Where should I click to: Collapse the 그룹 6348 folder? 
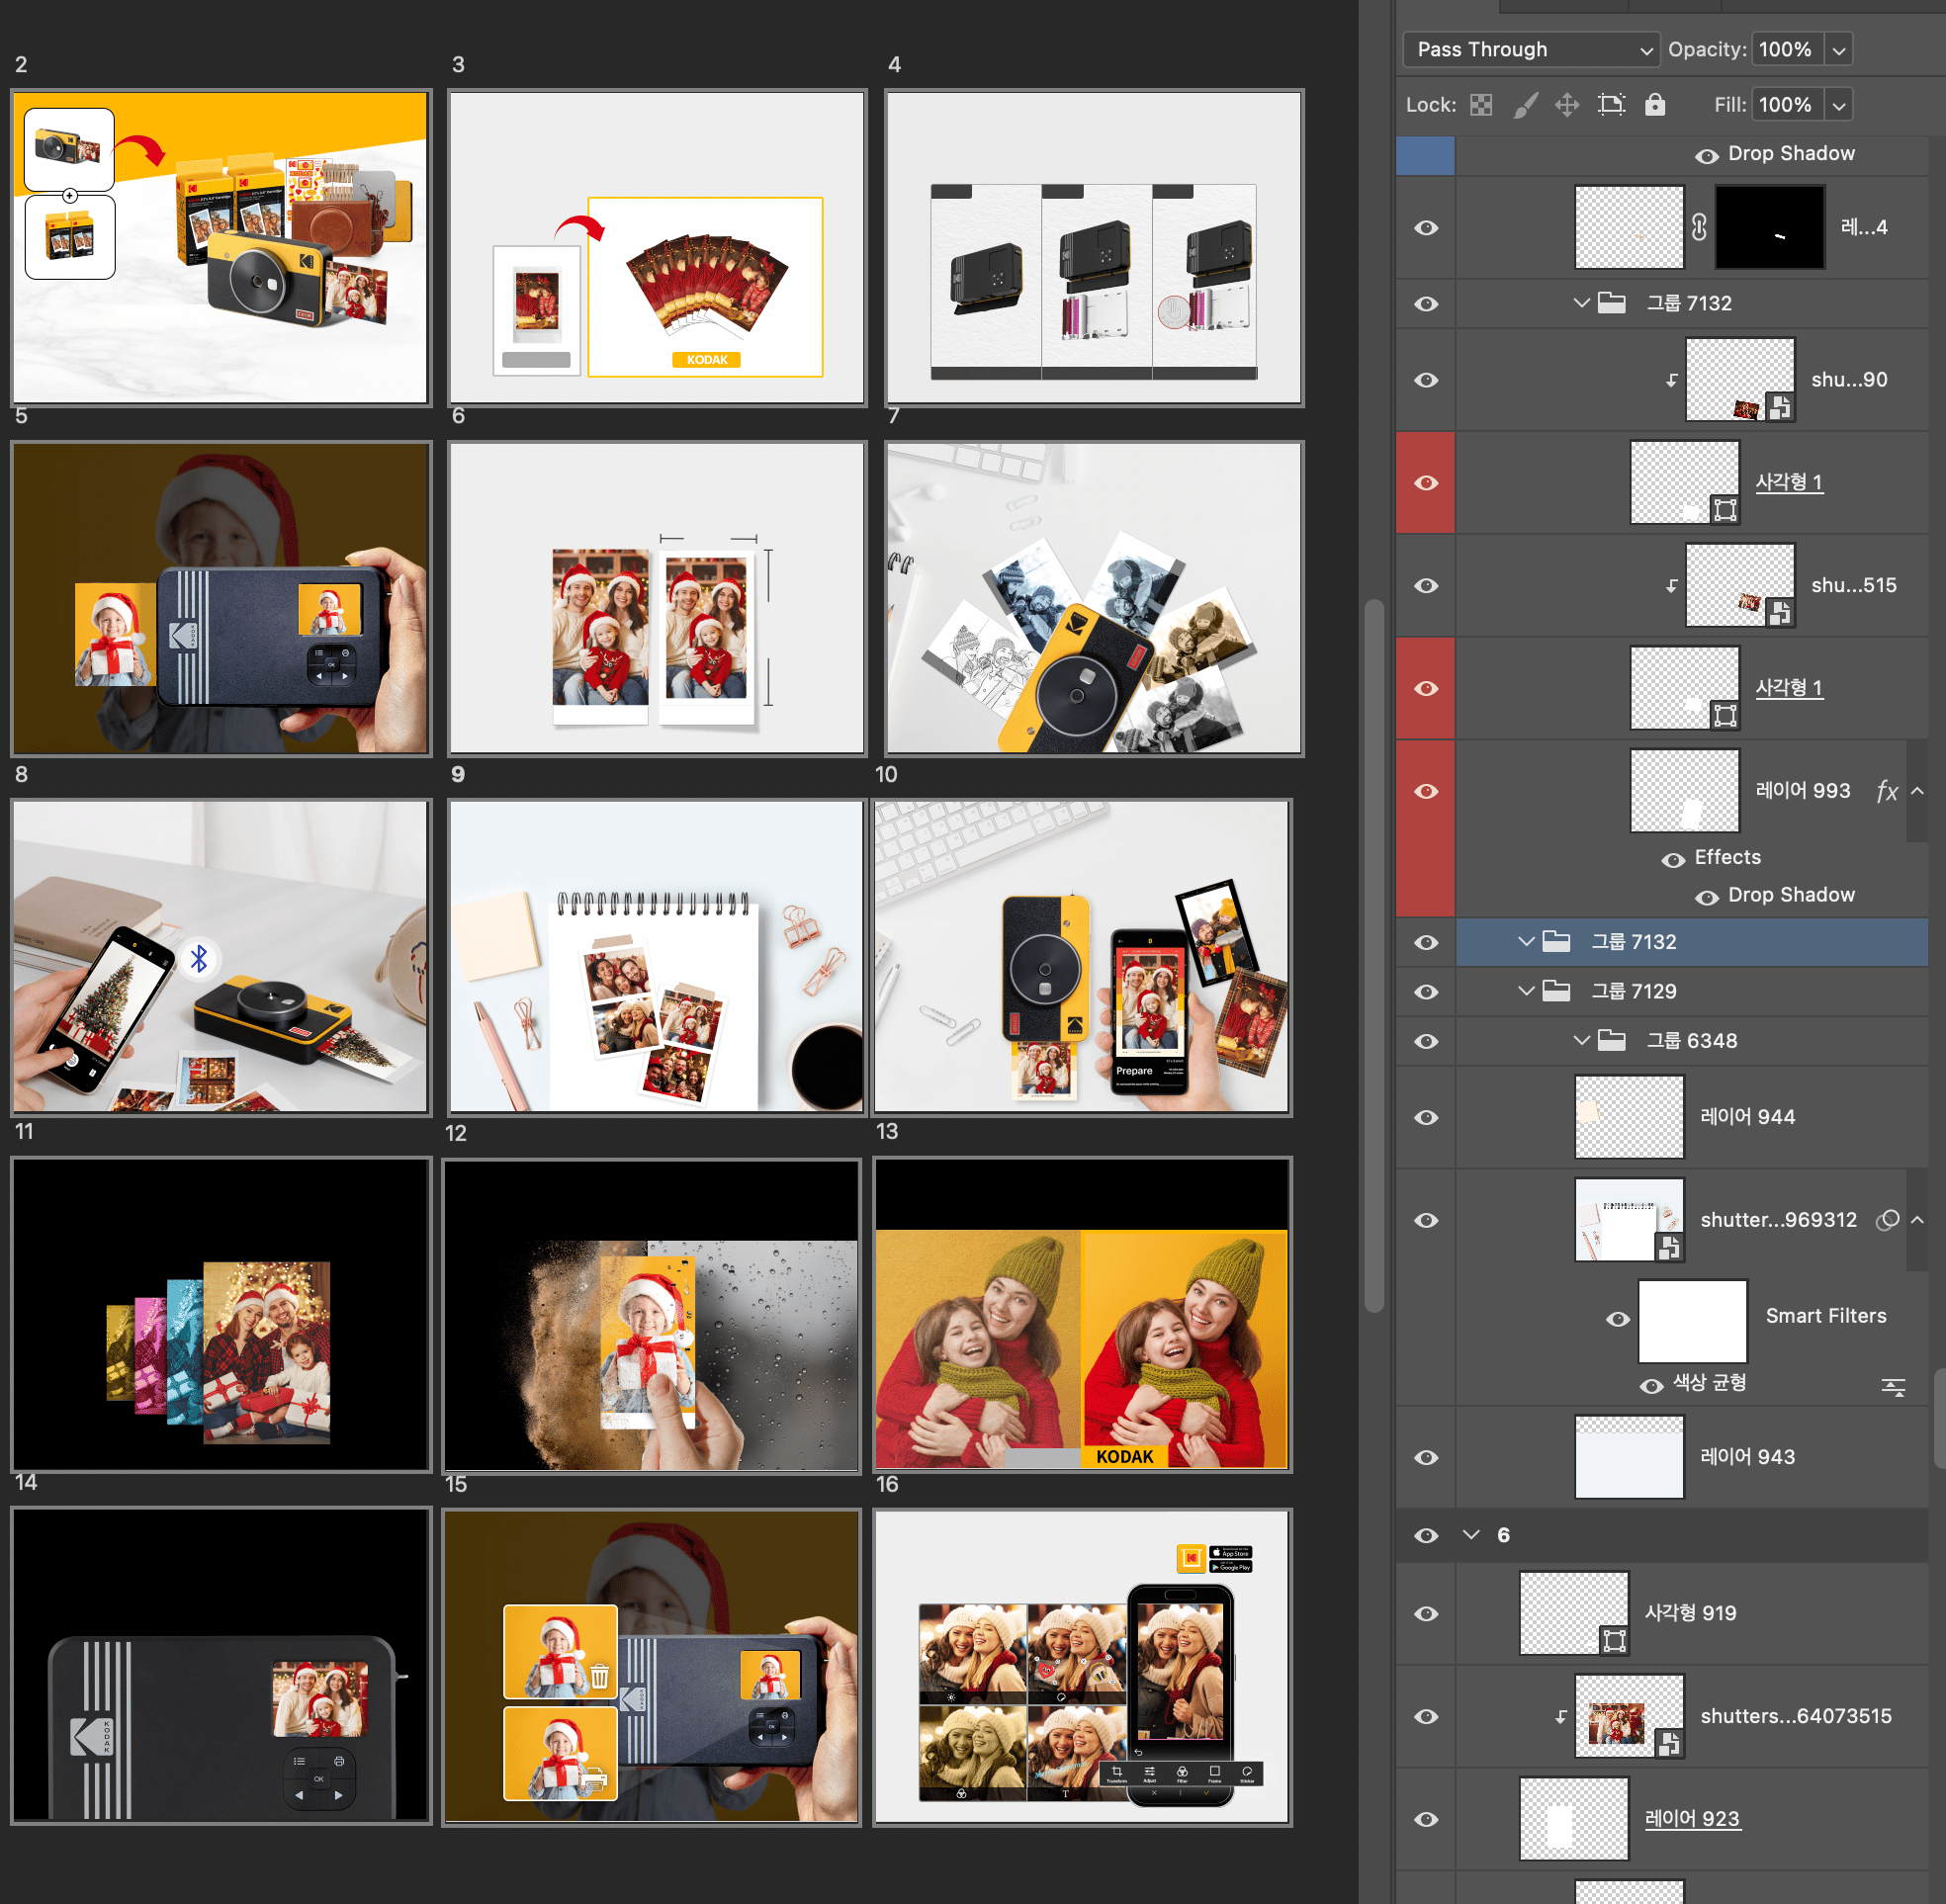tap(1581, 1041)
